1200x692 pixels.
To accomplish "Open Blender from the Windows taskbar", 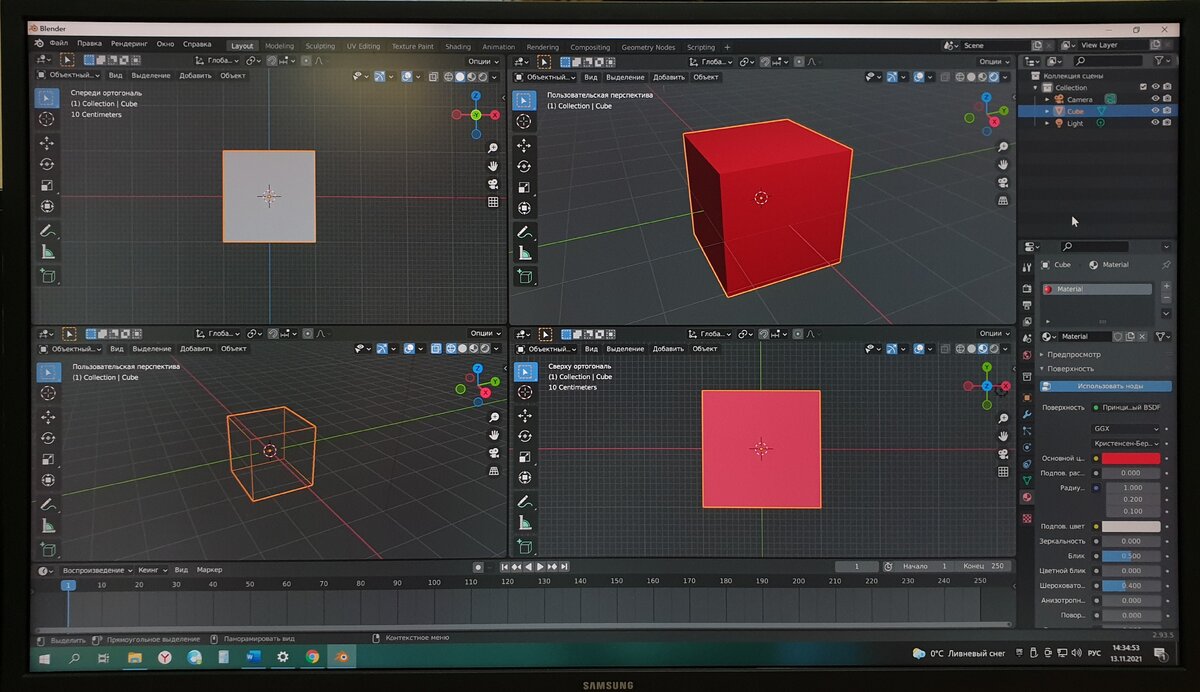I will tap(342, 657).
